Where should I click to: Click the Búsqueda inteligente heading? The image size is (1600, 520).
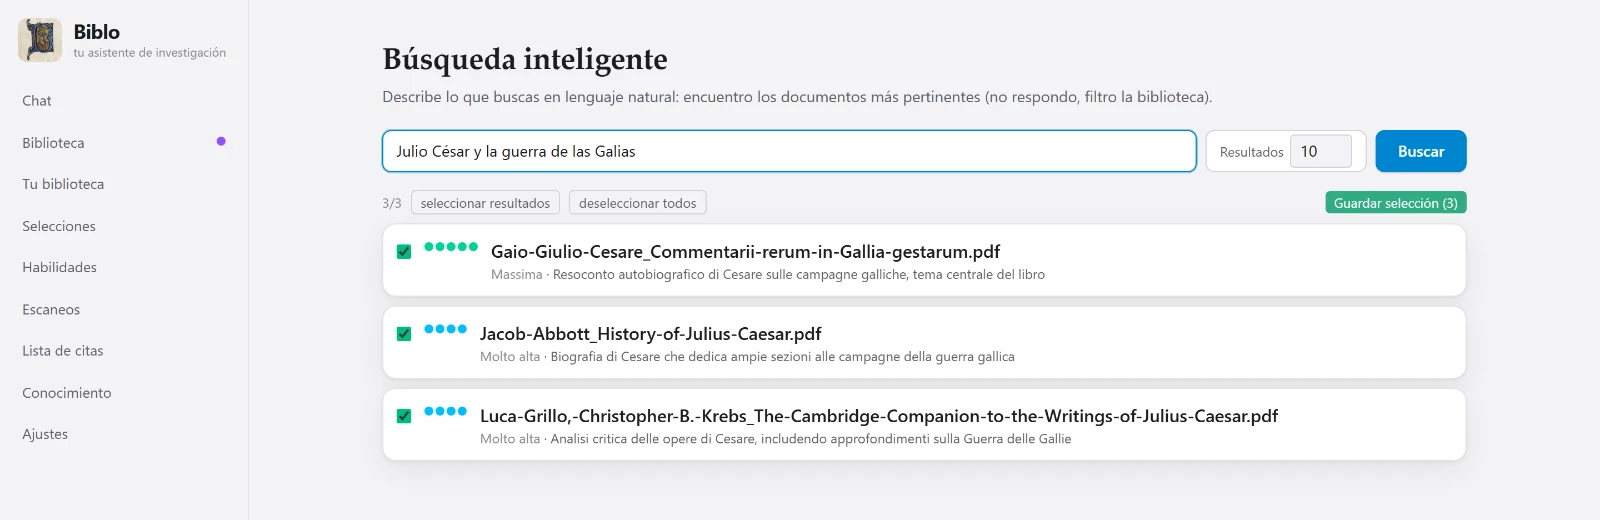(x=525, y=59)
